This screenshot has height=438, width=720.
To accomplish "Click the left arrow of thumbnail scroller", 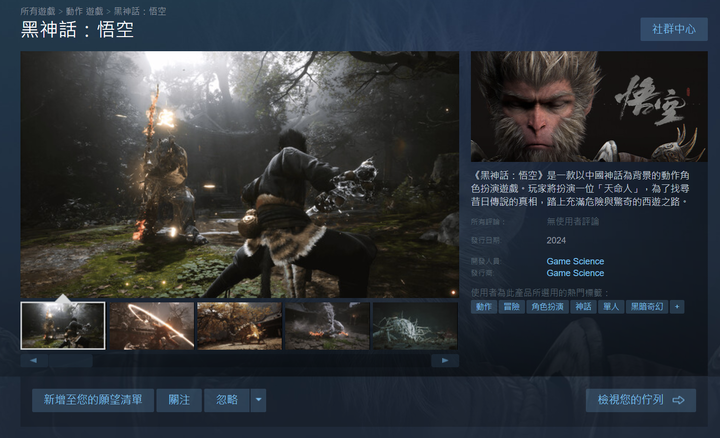I will pos(34,360).
